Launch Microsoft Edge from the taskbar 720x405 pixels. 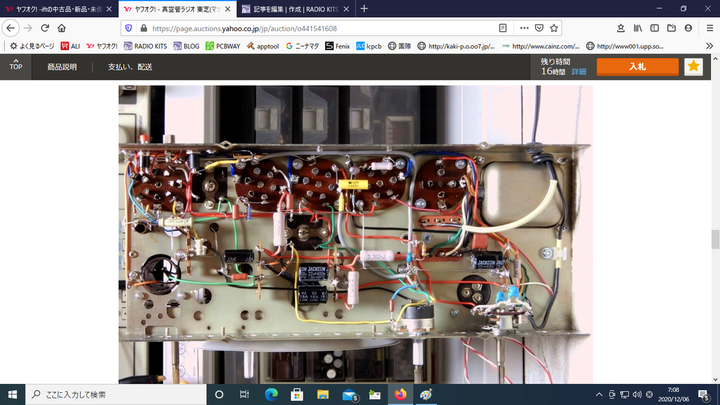point(271,394)
